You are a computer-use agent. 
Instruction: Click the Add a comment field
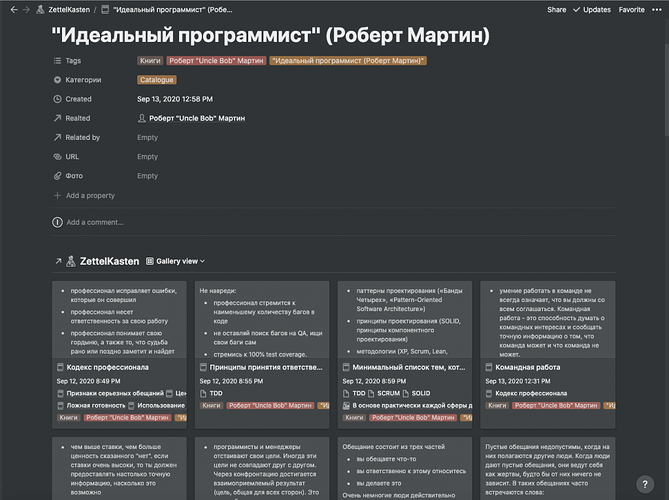(x=96, y=222)
